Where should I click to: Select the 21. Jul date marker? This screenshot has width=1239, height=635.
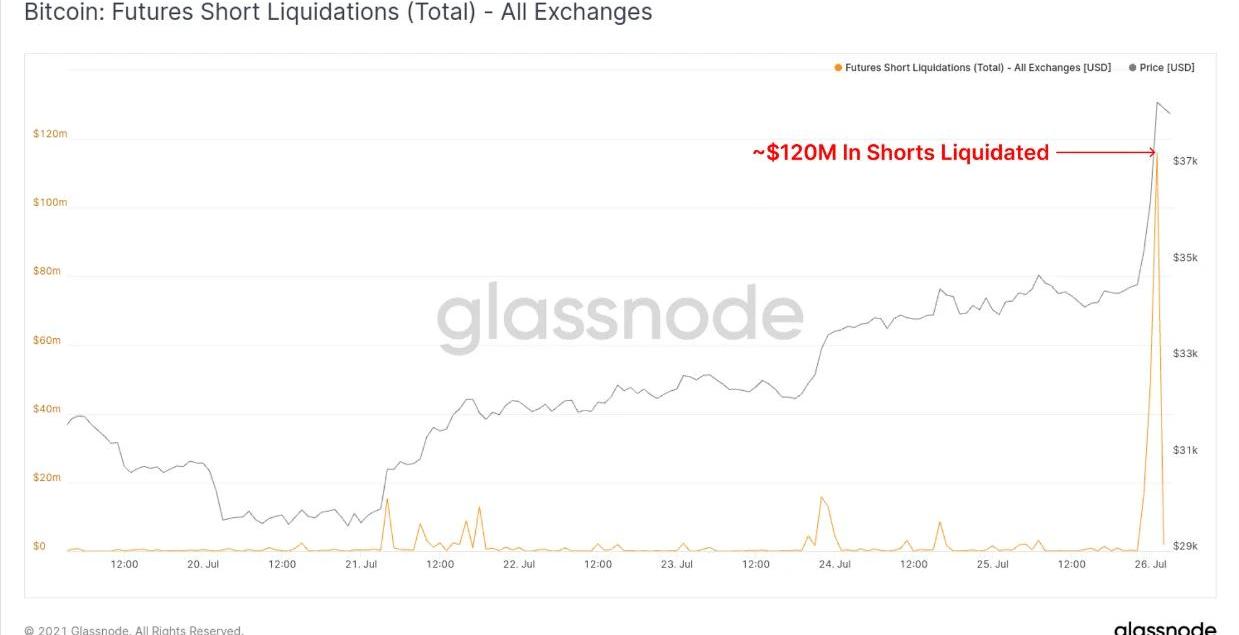tap(361, 564)
